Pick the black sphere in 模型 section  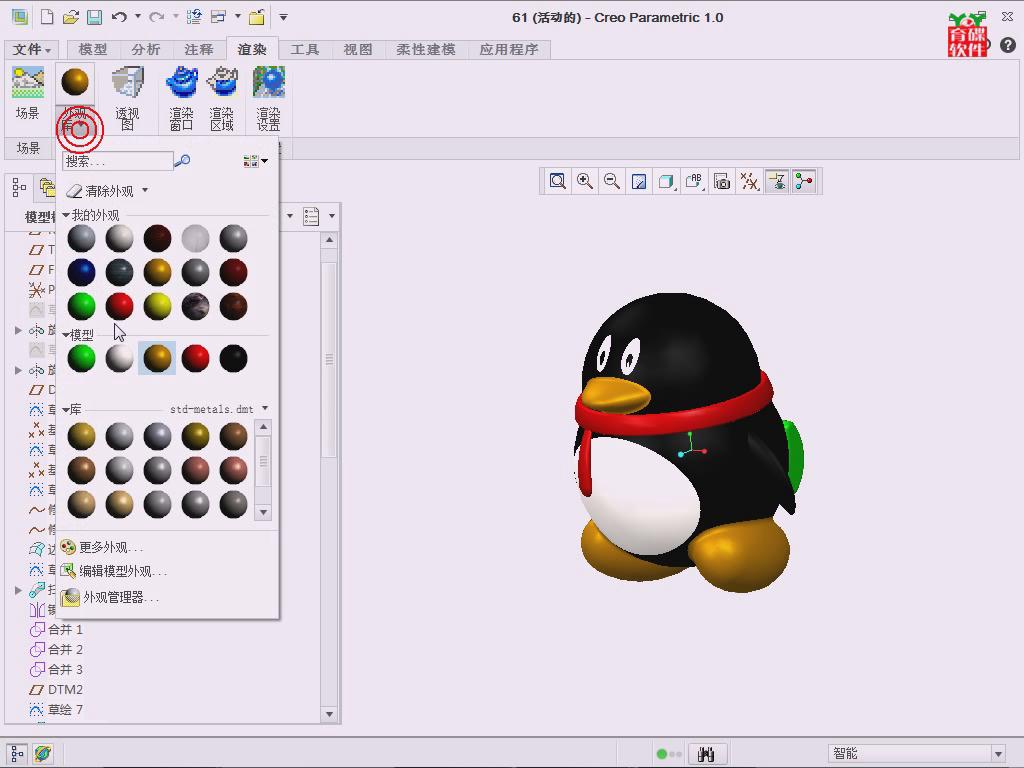(233, 358)
